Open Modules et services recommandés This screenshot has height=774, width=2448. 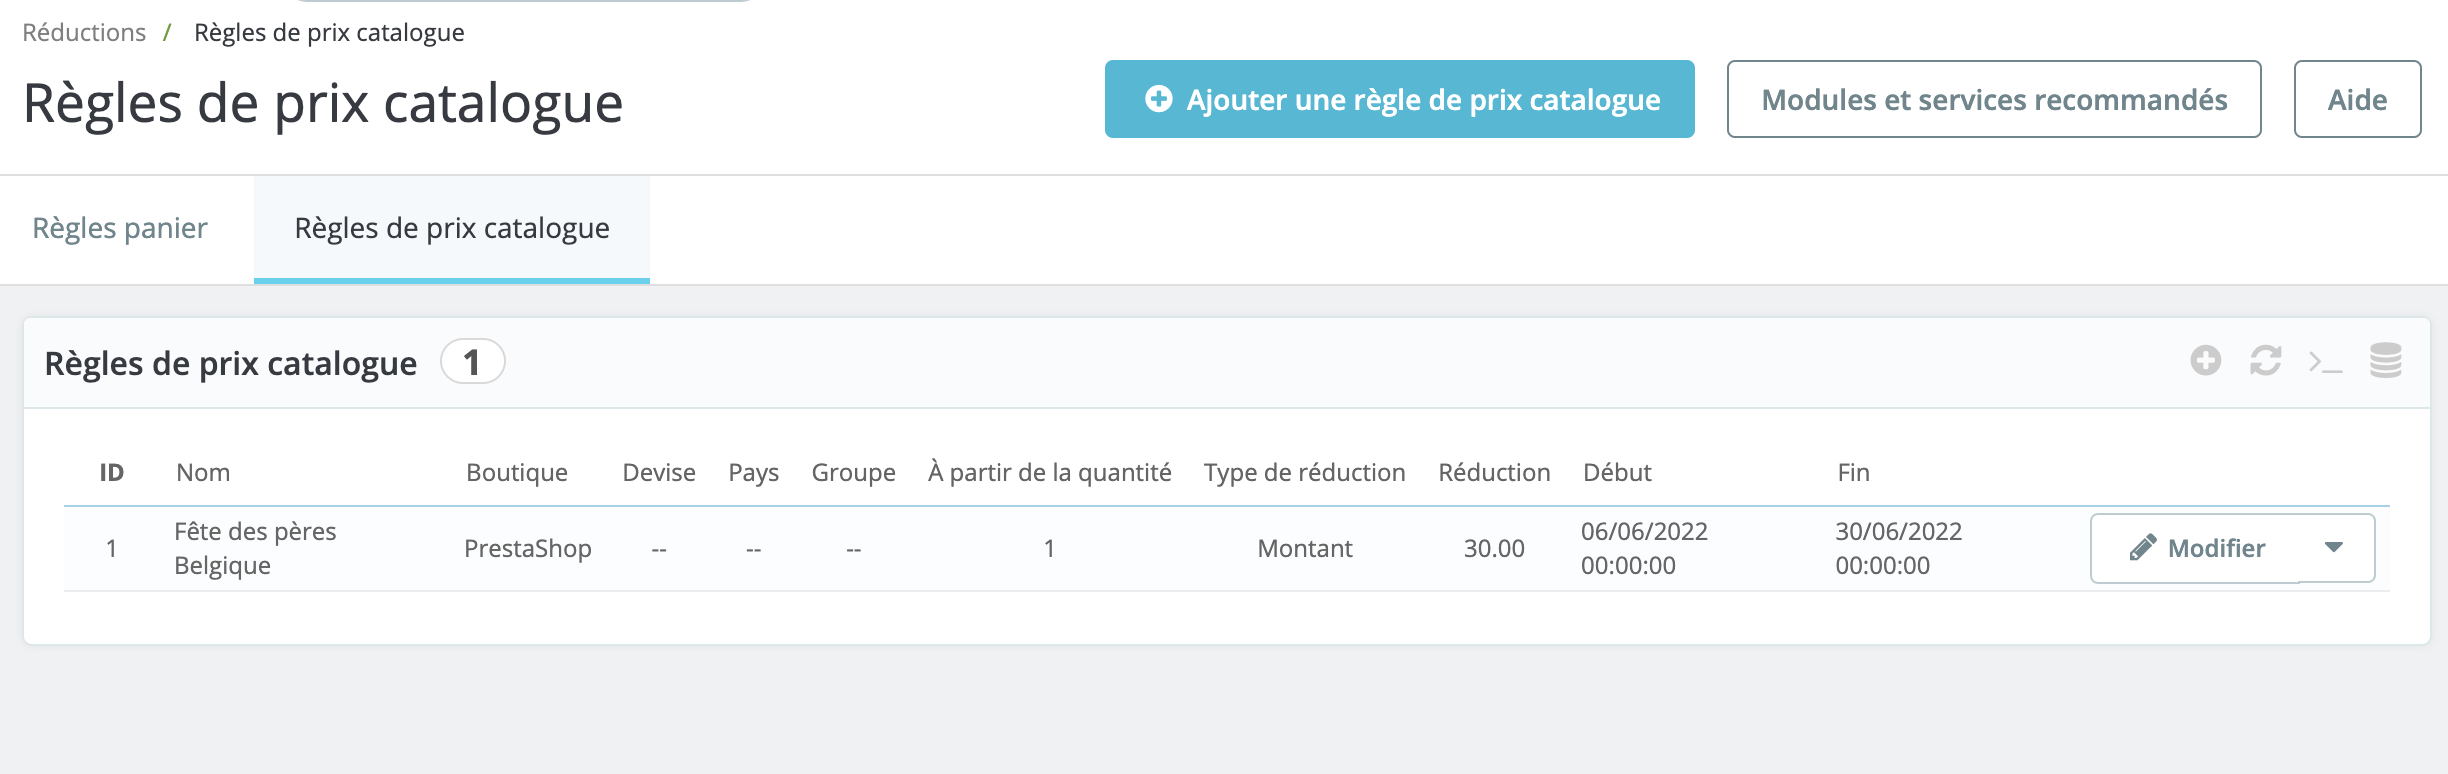(1994, 99)
